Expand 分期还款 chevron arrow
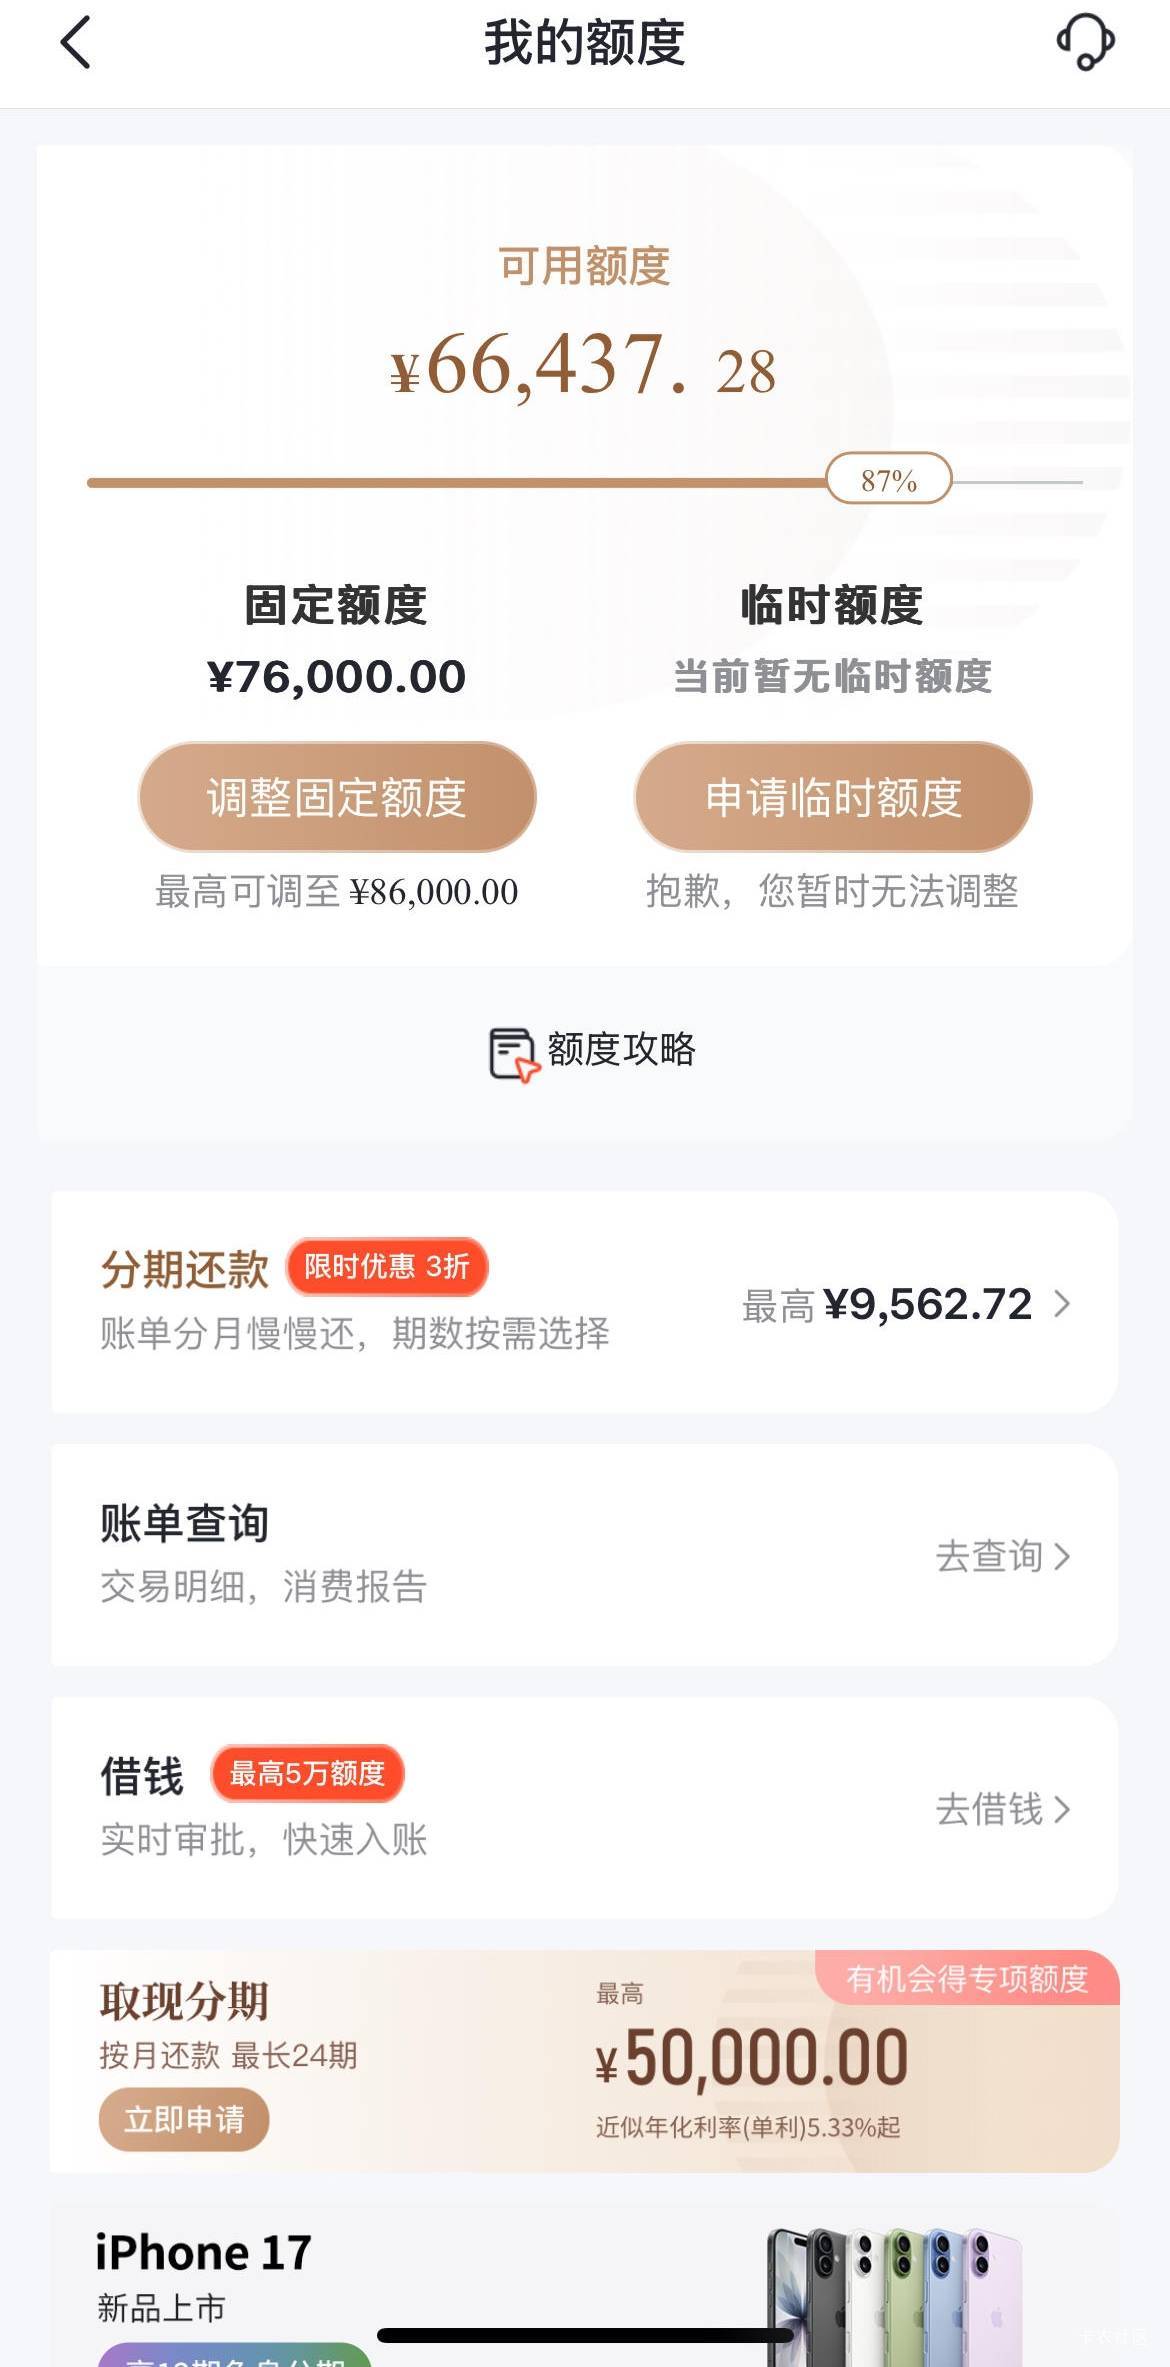Viewport: 1170px width, 2367px height. click(1062, 1304)
